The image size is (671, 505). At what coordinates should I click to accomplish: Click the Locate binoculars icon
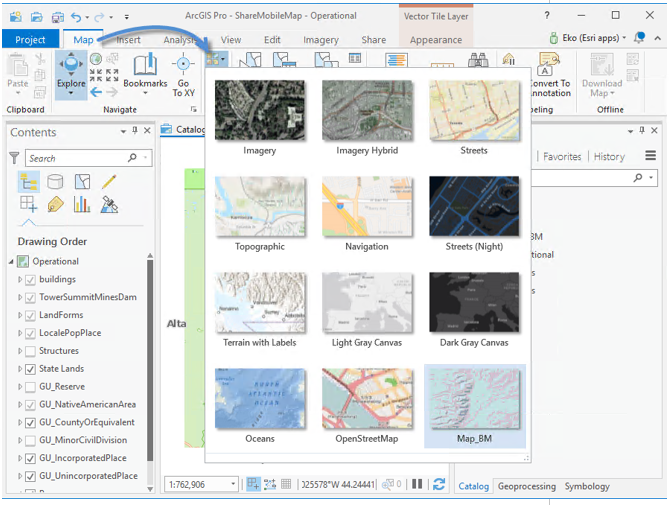pyautogui.click(x=478, y=60)
